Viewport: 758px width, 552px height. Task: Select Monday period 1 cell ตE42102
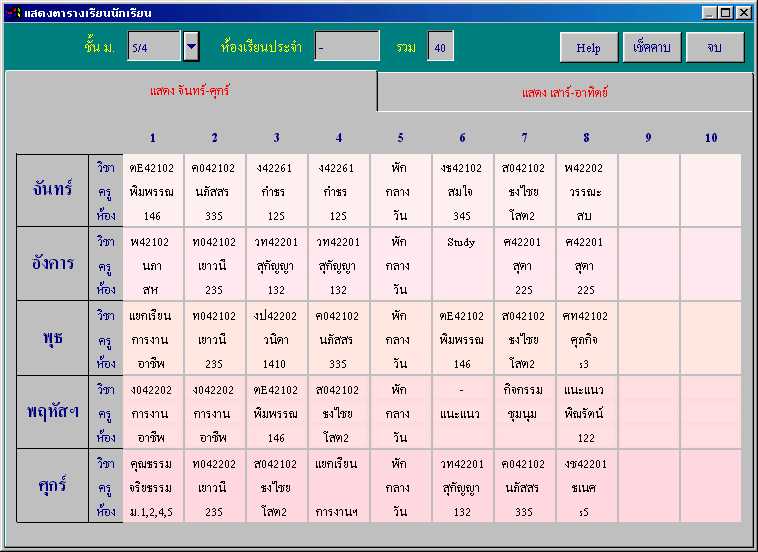click(153, 191)
